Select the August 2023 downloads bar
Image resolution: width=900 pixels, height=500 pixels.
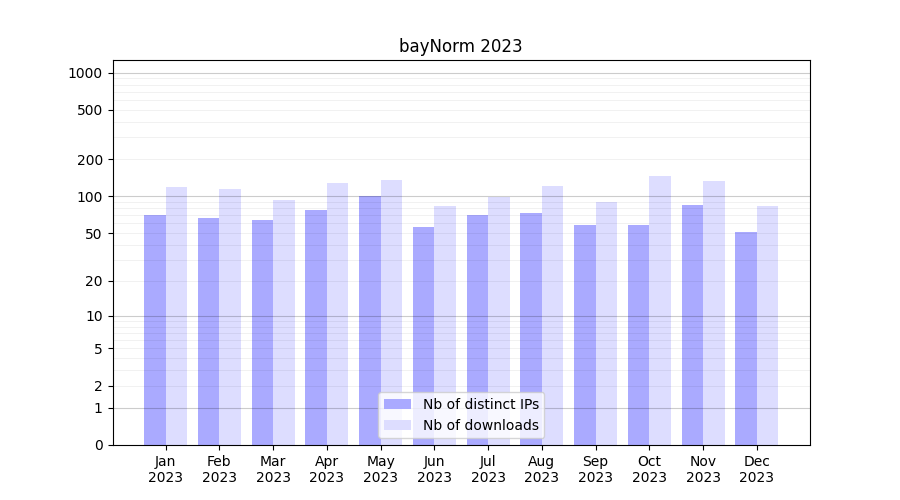[552, 315]
